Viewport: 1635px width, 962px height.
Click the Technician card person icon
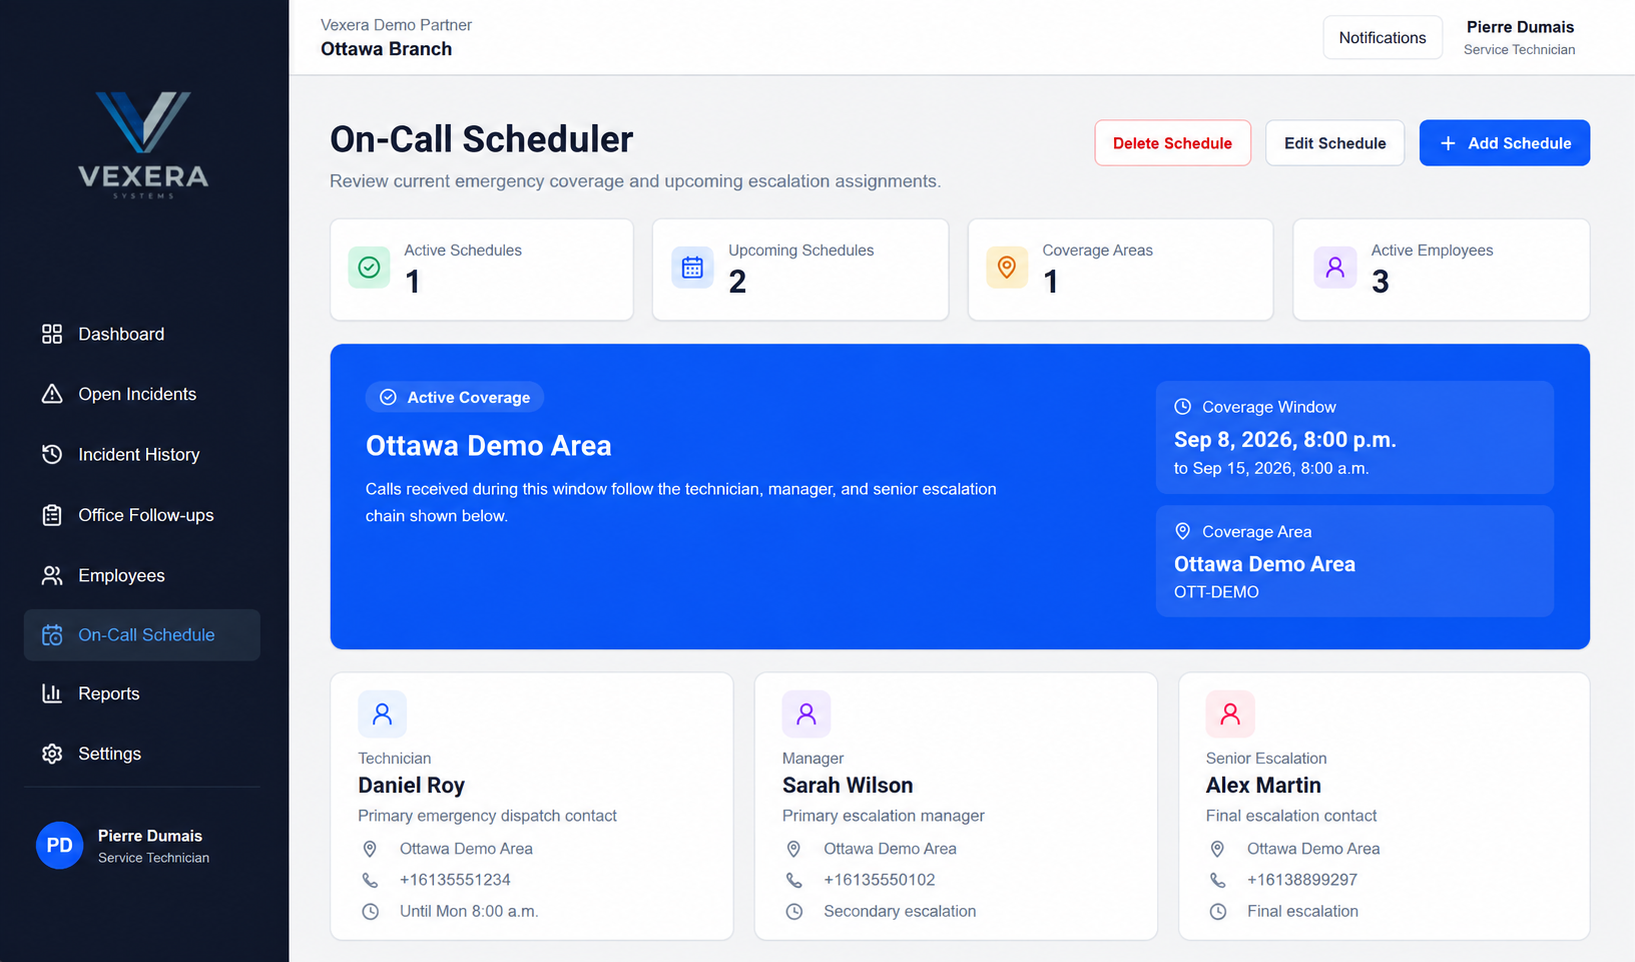tap(382, 714)
